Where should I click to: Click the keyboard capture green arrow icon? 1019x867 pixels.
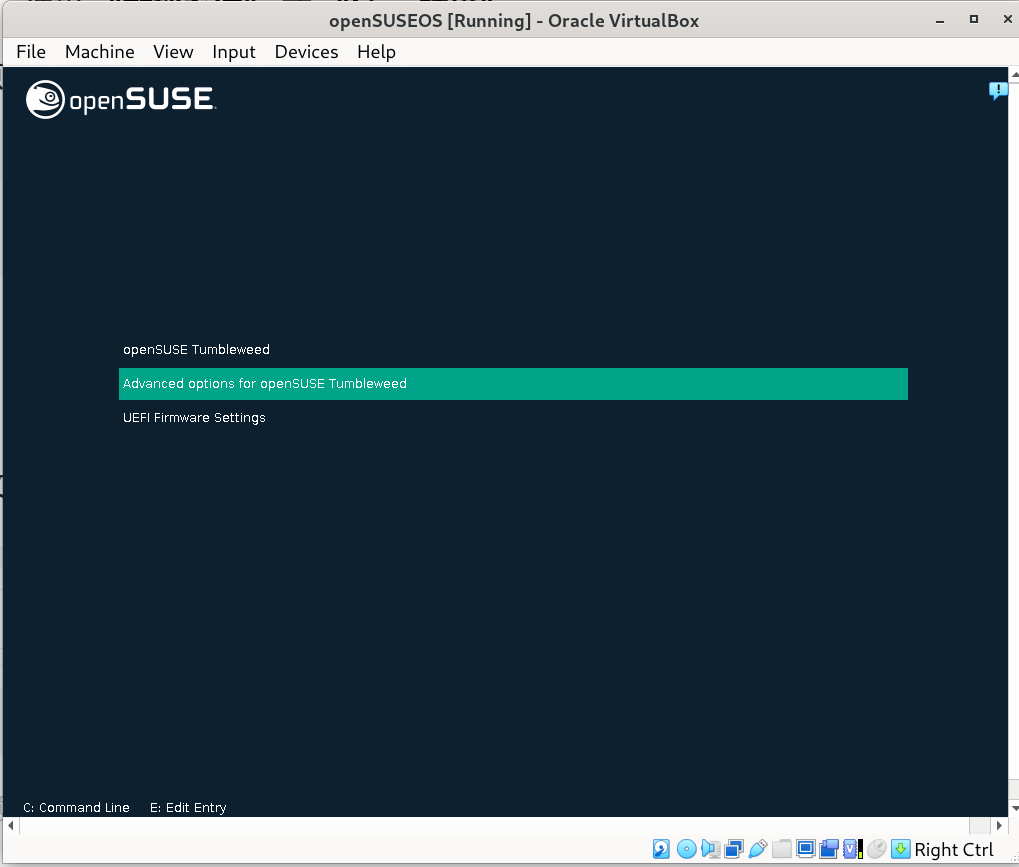(x=900, y=849)
